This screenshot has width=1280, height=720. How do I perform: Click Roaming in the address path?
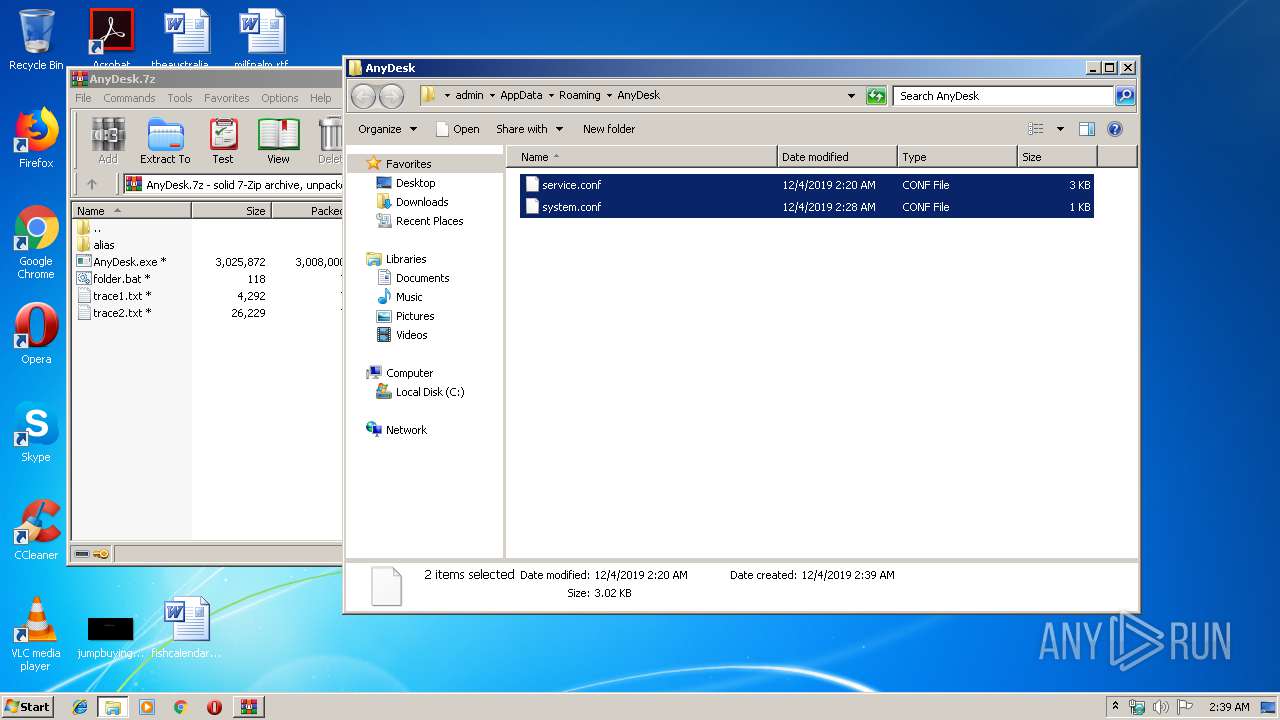tap(580, 95)
